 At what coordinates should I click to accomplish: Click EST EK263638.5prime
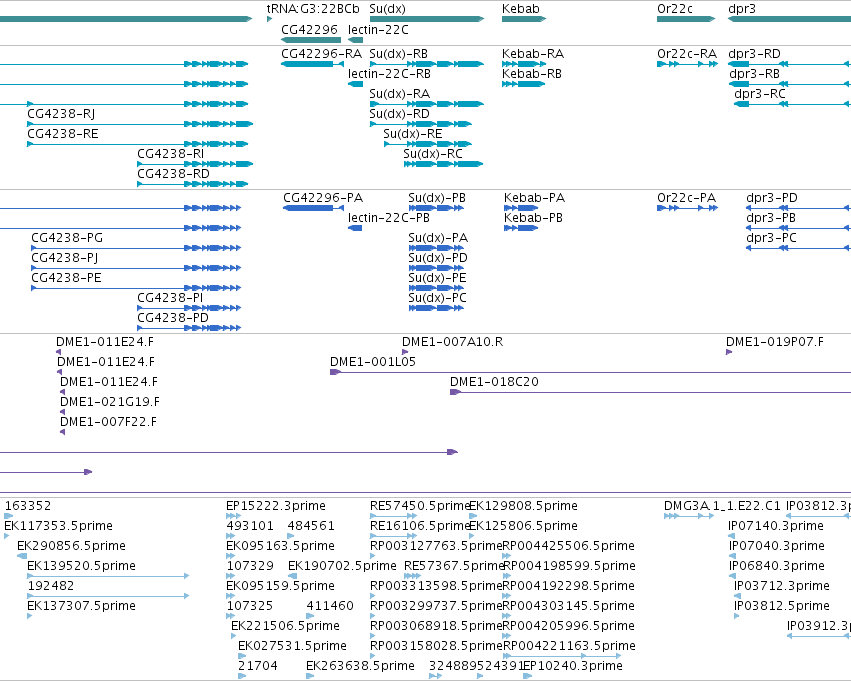point(360,666)
